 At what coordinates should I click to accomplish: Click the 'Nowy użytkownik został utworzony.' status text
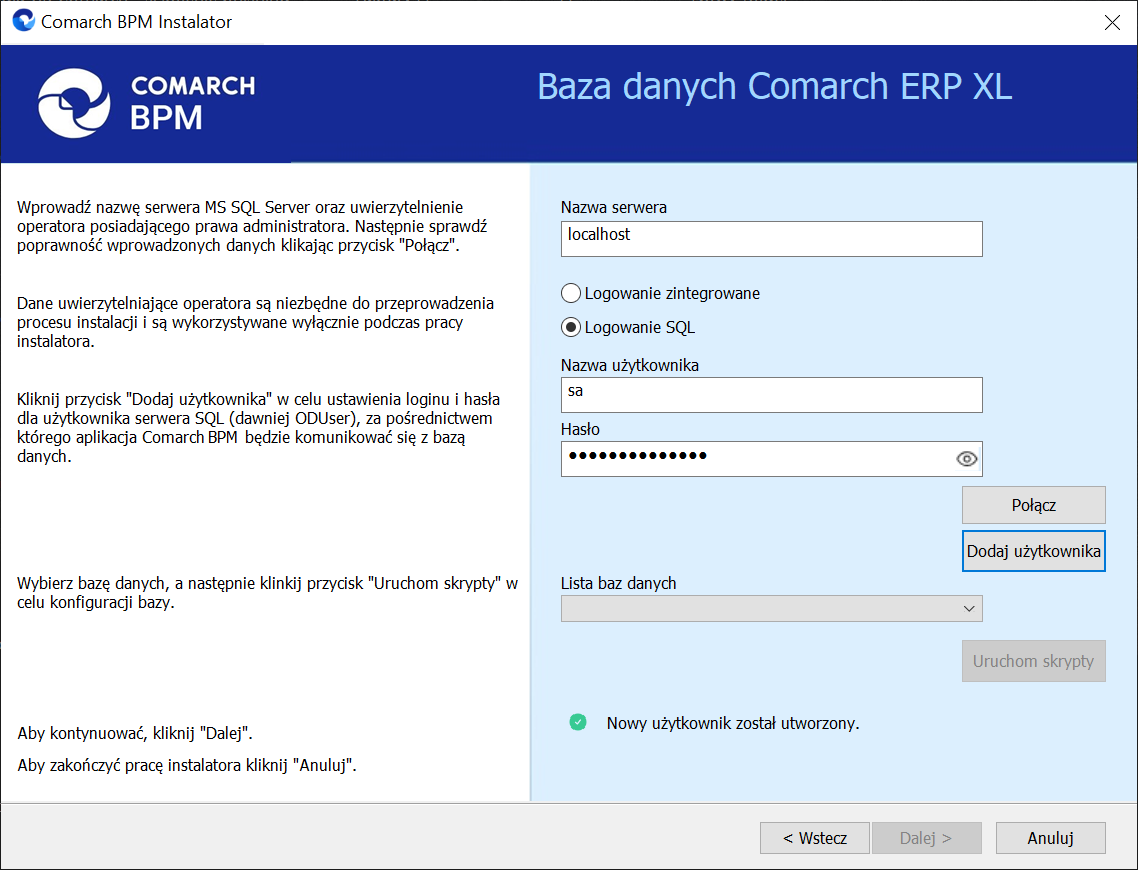point(733,723)
